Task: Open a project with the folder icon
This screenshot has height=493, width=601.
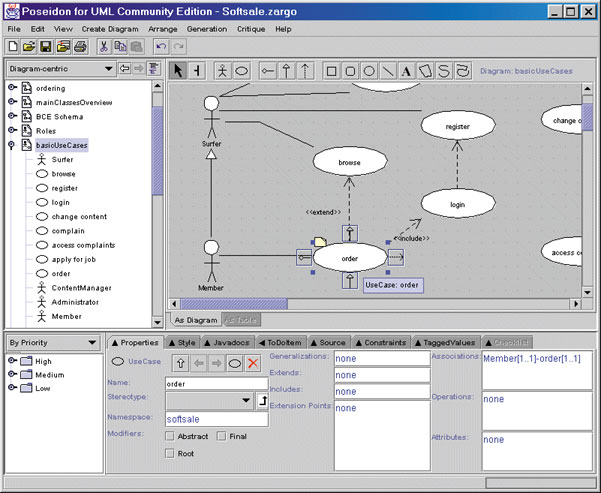Action: [x=29, y=47]
